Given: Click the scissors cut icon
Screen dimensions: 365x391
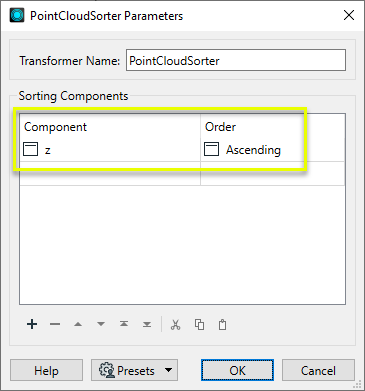Looking at the screenshot, I should (x=175, y=324).
